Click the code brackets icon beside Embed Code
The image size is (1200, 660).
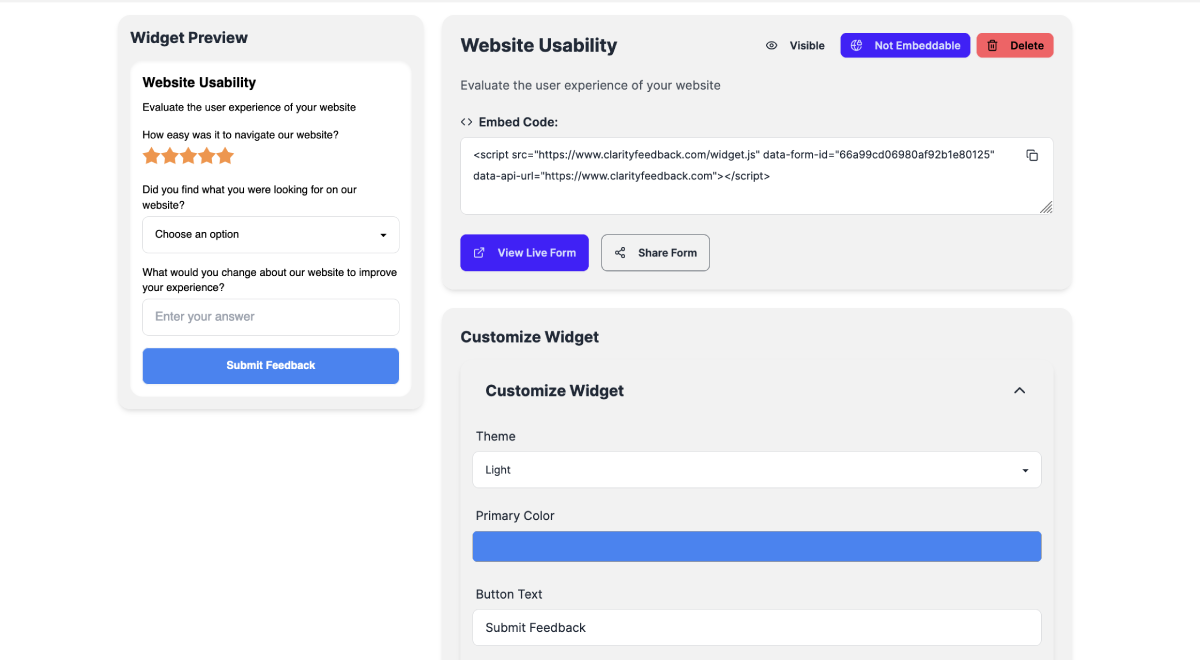coord(466,122)
